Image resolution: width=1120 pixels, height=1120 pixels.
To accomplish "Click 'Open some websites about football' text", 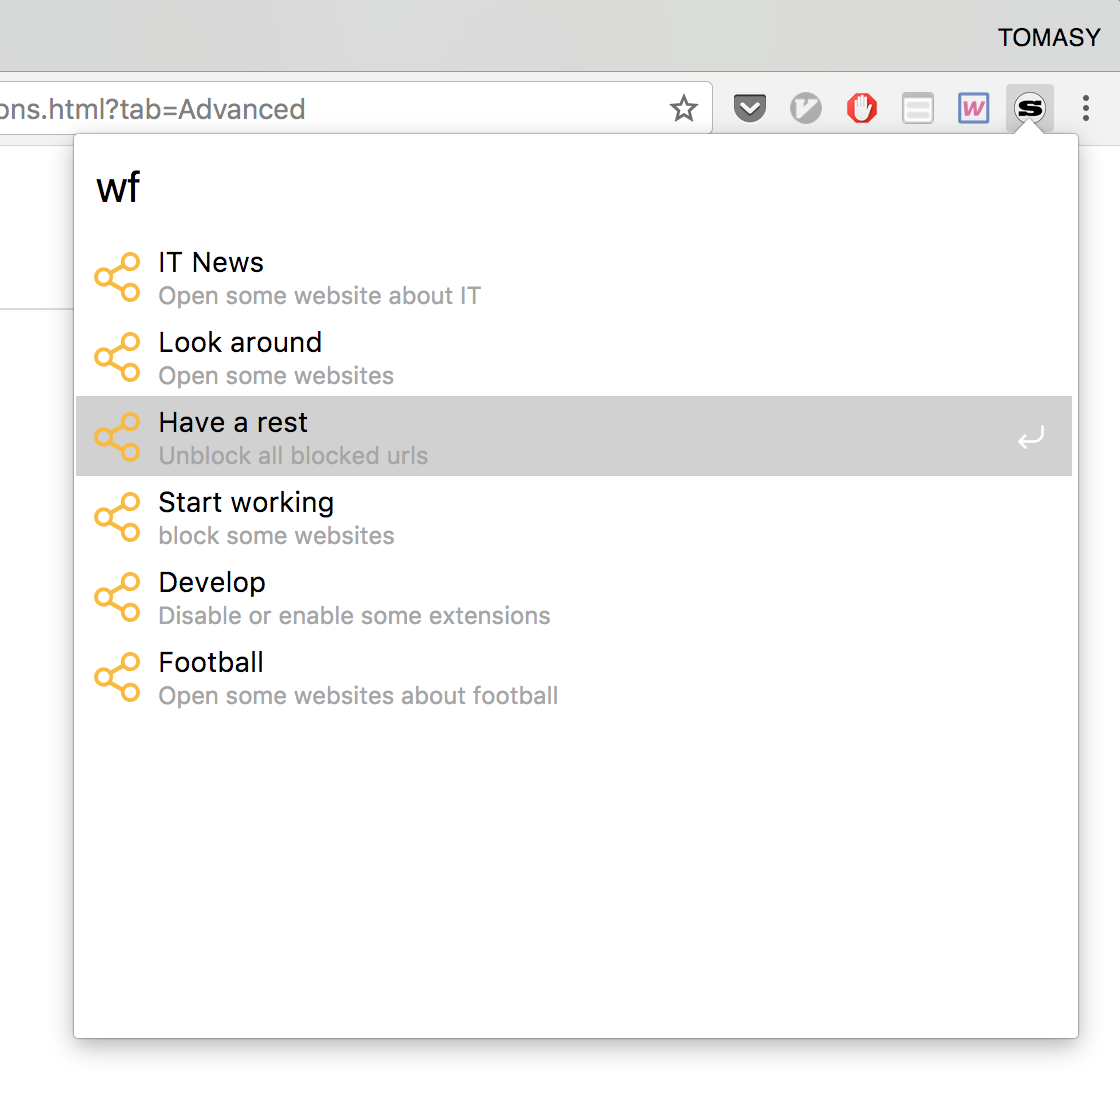I will (x=358, y=696).
